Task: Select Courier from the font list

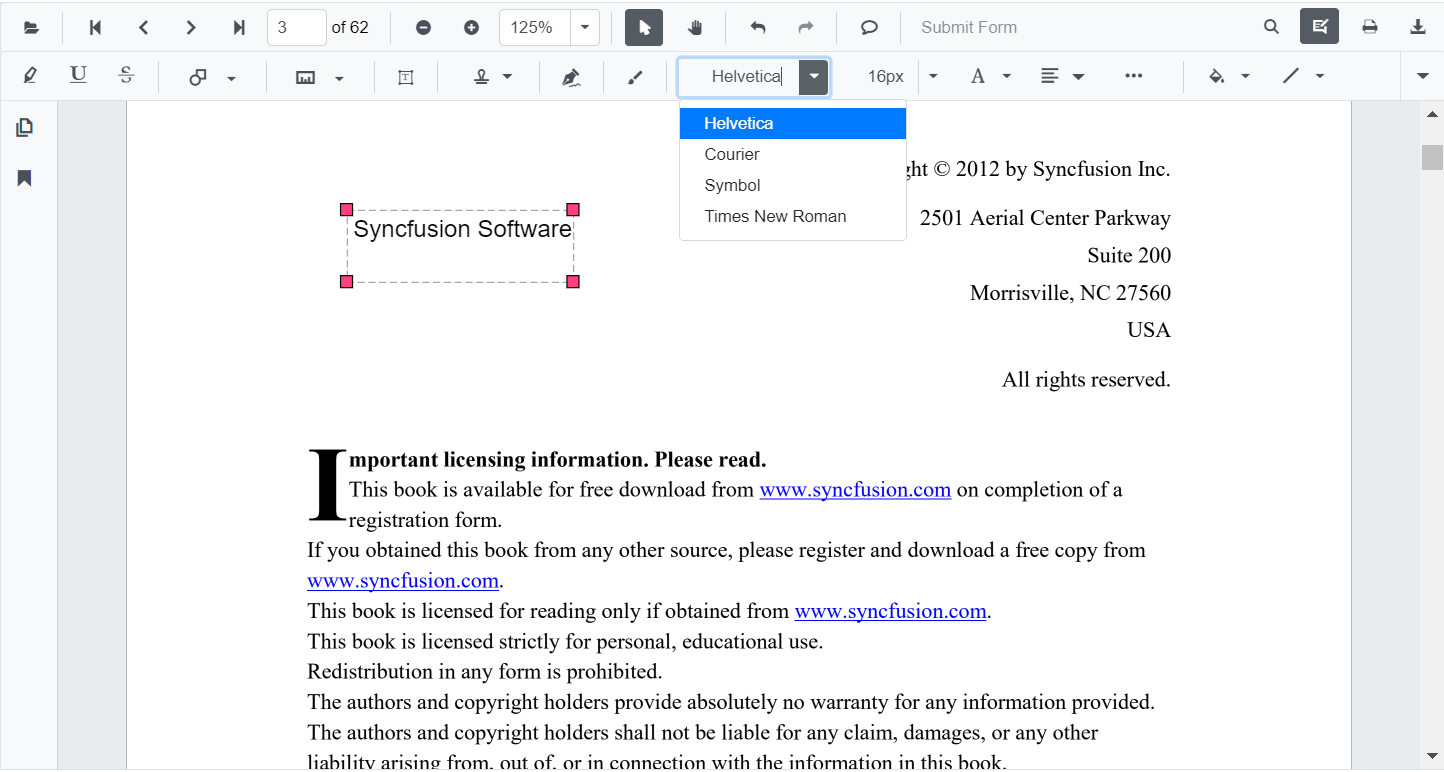Action: point(731,154)
